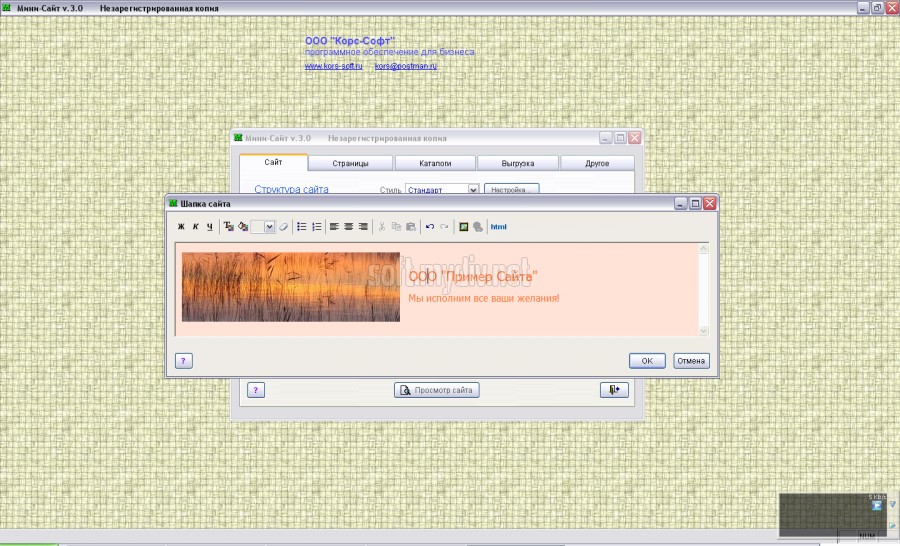The height and width of the screenshot is (546, 900).
Task: Open the font size dropdown
Action: point(269,227)
